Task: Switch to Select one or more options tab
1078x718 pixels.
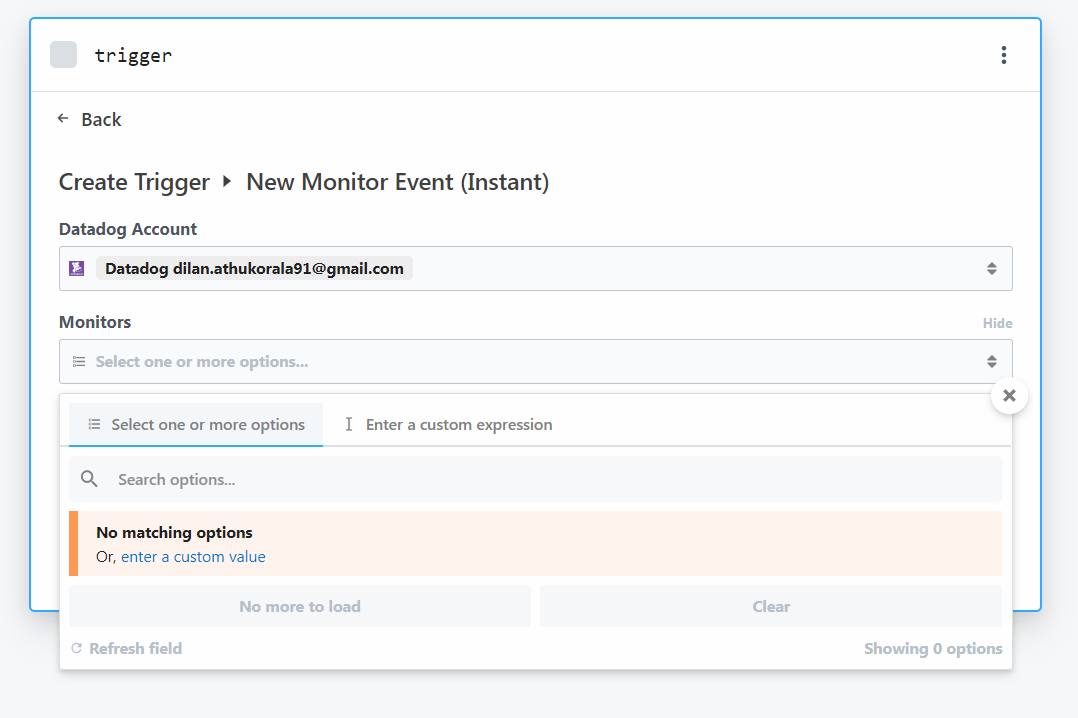Action: [196, 424]
